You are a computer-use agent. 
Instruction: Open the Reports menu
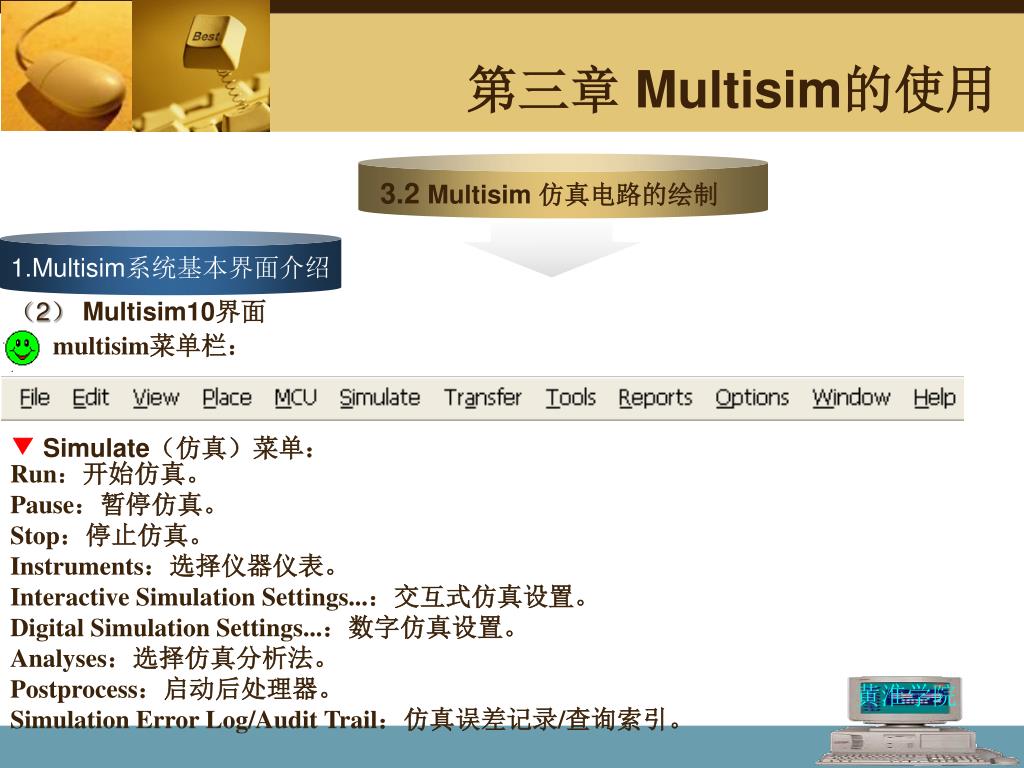click(x=655, y=397)
